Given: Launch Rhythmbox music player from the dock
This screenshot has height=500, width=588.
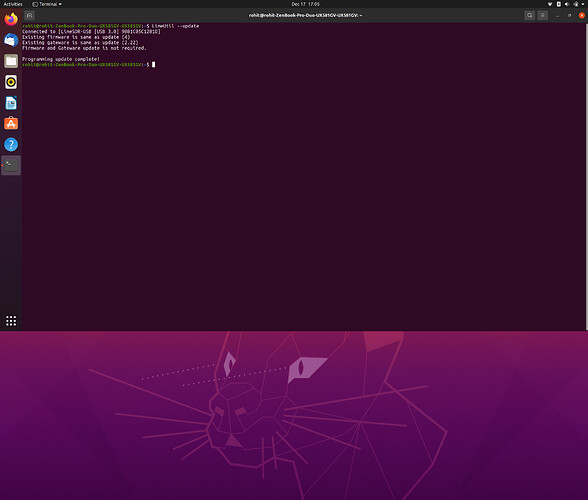Looking at the screenshot, I should (11, 82).
